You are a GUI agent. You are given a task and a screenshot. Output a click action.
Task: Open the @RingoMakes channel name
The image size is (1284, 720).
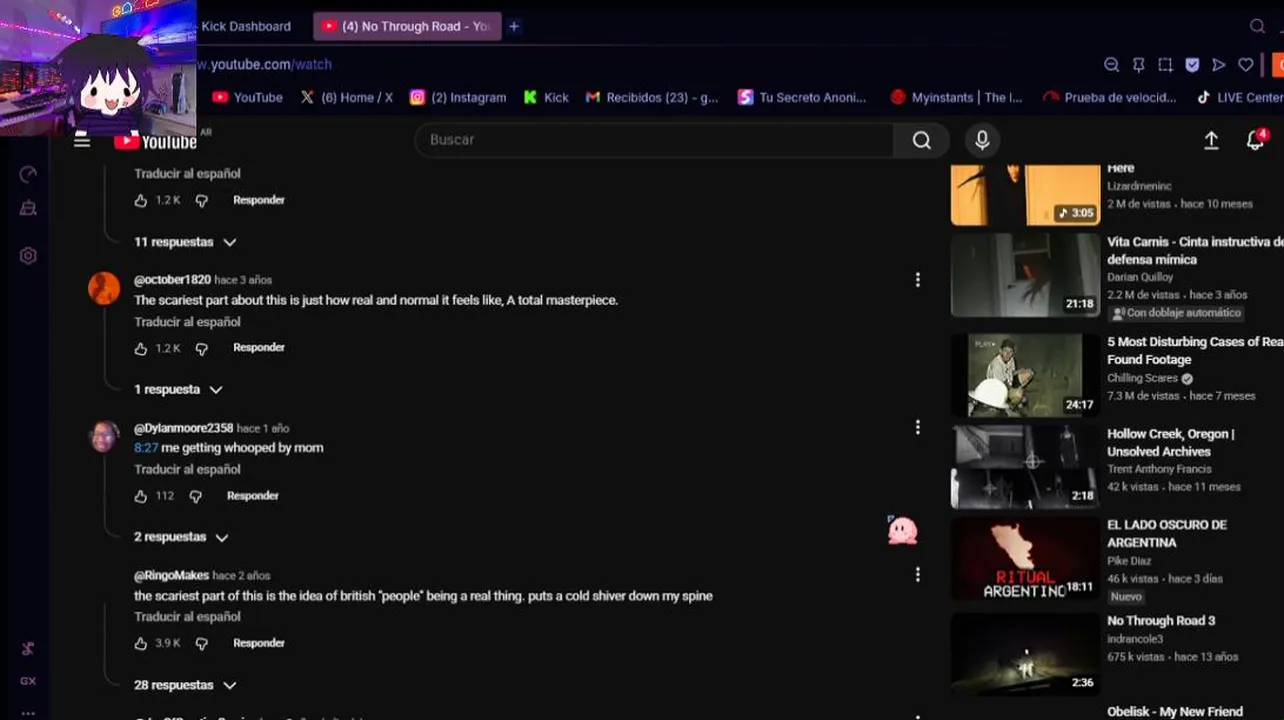coord(172,575)
